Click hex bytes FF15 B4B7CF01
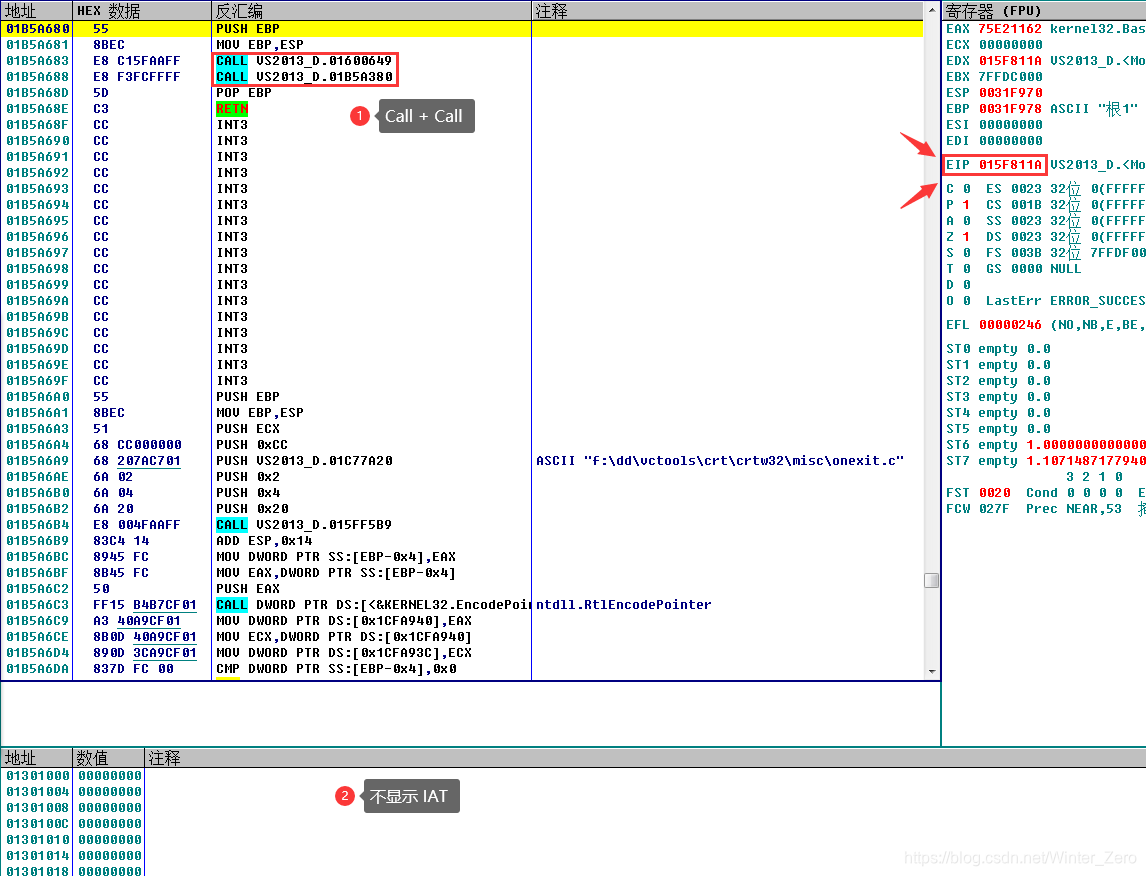 tap(144, 605)
